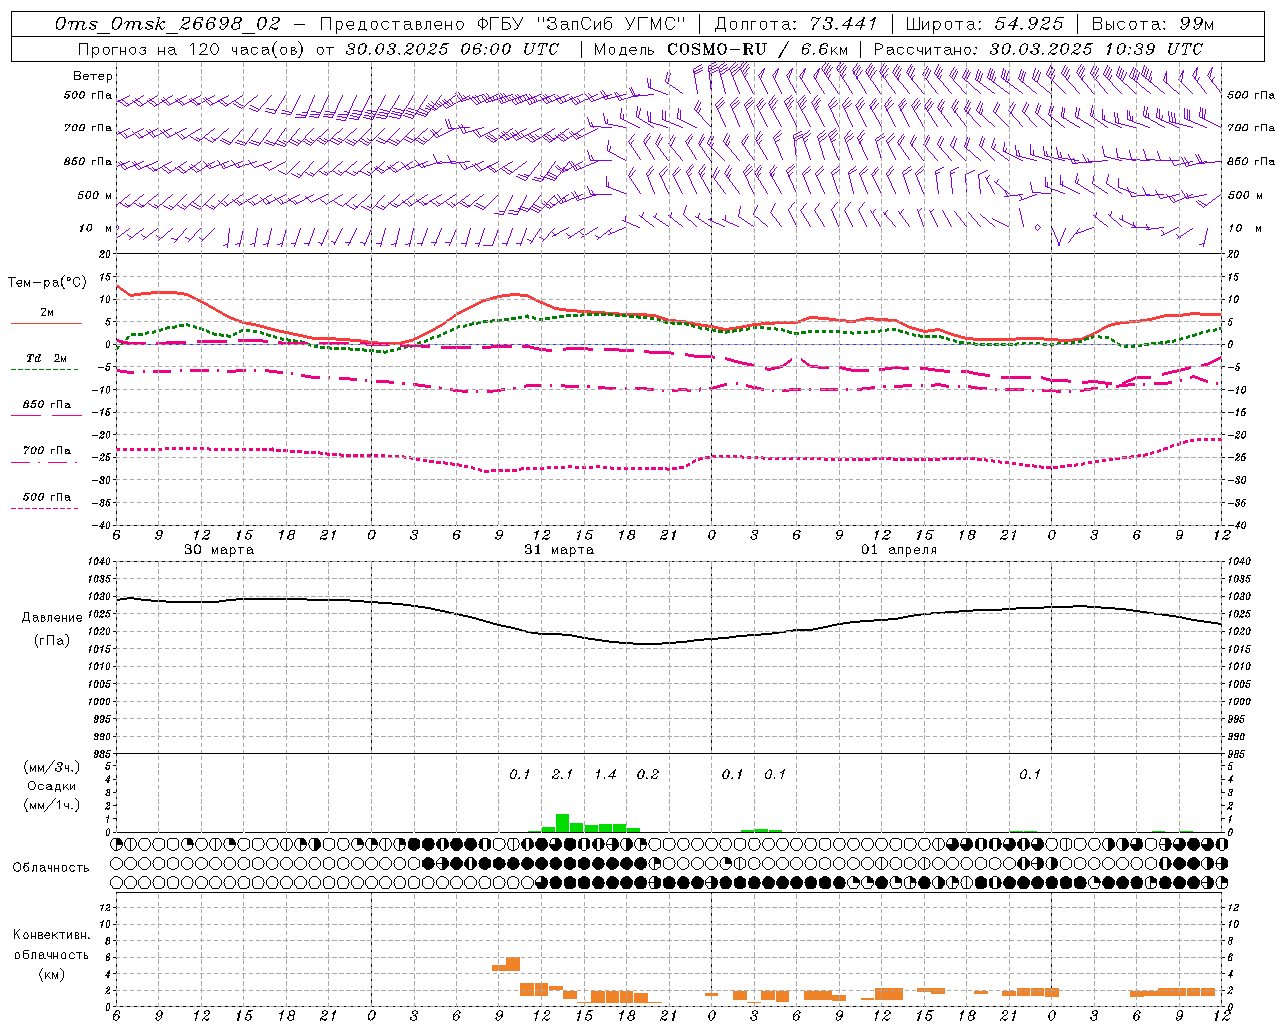The image size is (1280, 1024).
Task: Click the Широта: 54.925 latitude value
Action: (984, 24)
